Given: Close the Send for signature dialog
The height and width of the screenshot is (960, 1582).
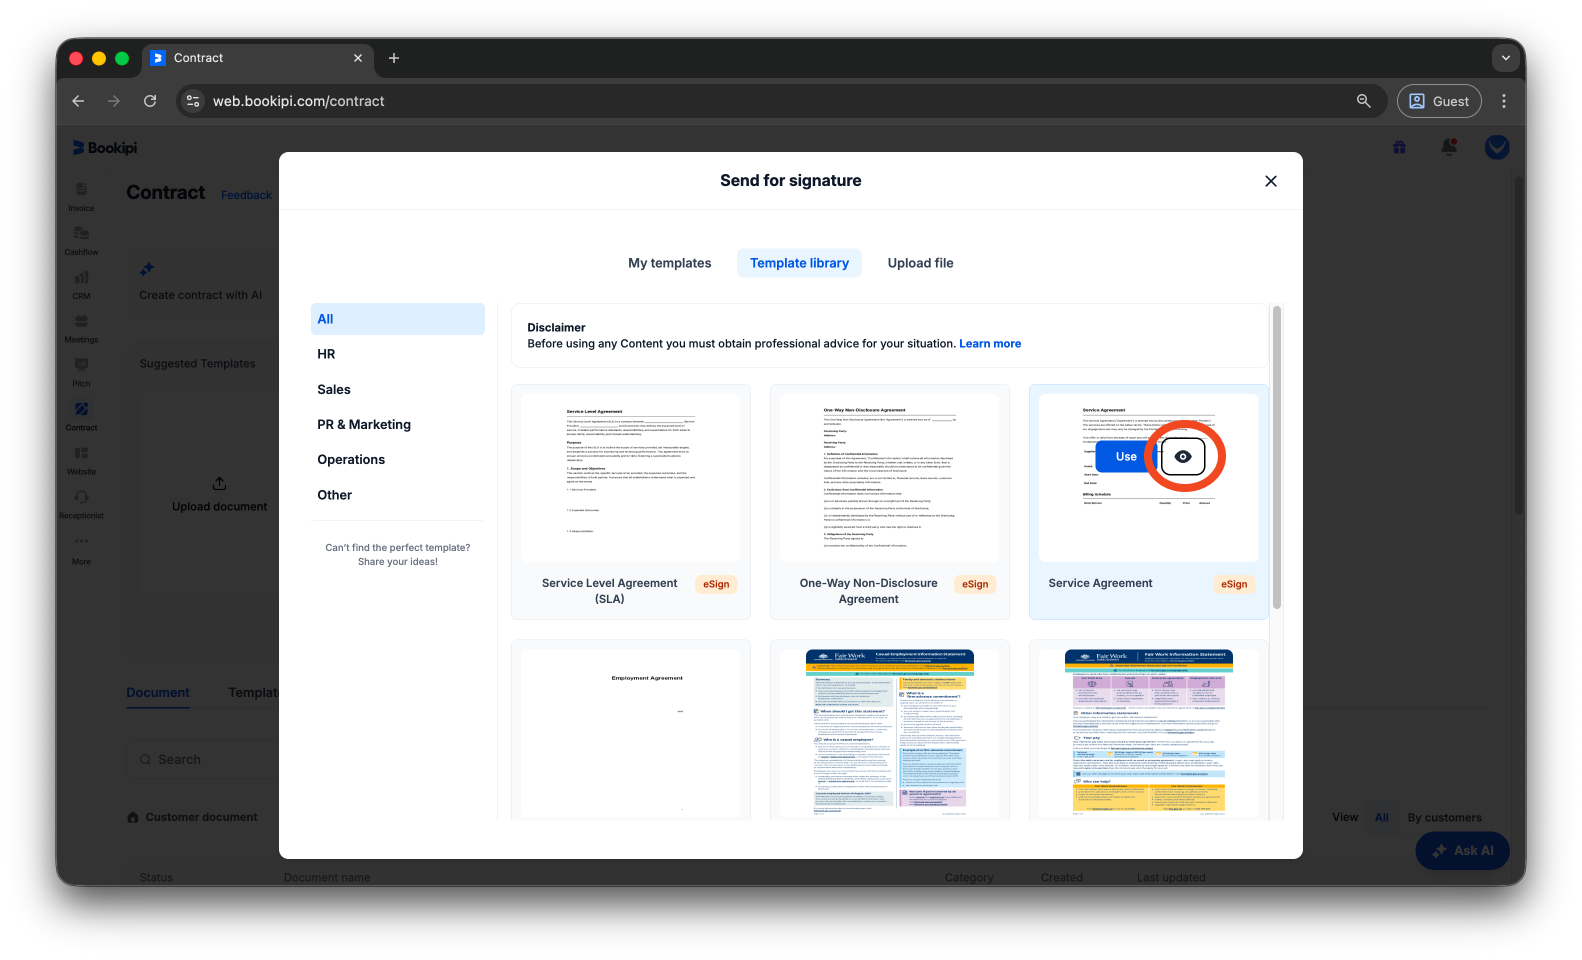Looking at the screenshot, I should point(1271,181).
